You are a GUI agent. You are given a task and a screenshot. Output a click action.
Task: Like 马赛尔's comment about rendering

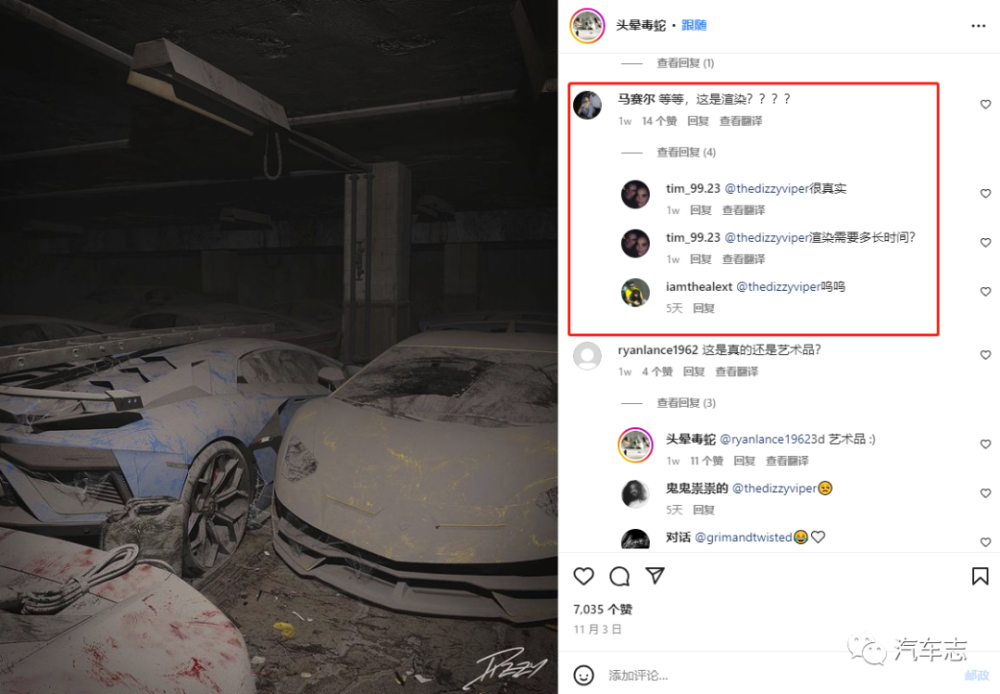[985, 104]
